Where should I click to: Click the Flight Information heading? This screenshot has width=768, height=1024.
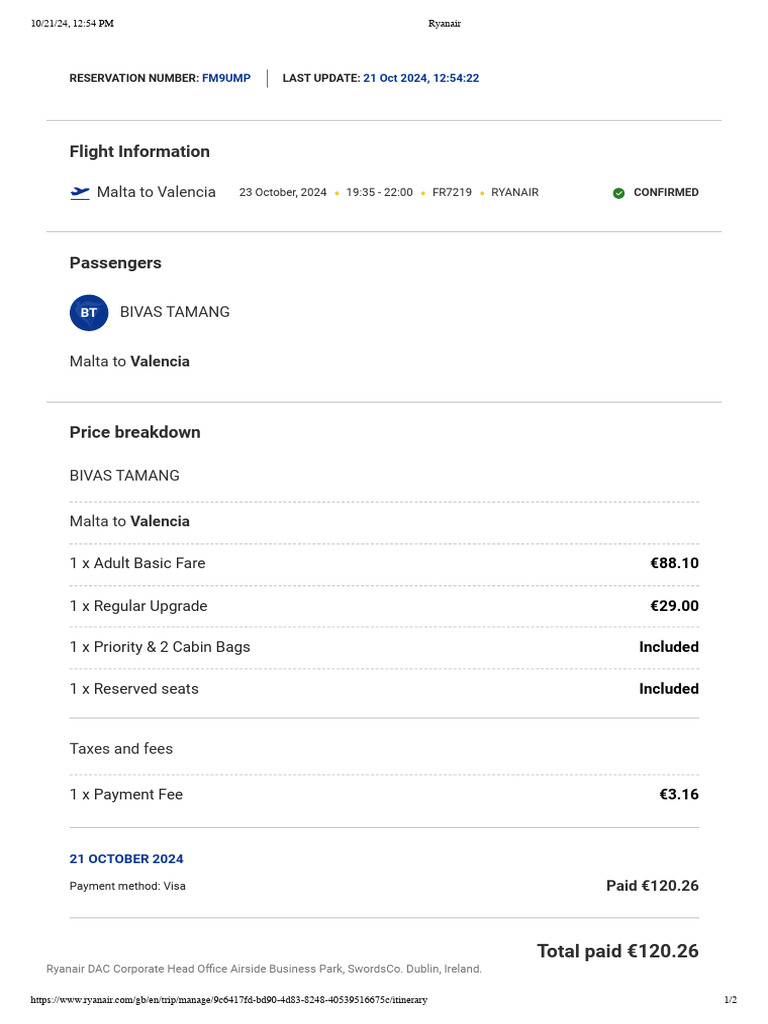[x=139, y=152]
